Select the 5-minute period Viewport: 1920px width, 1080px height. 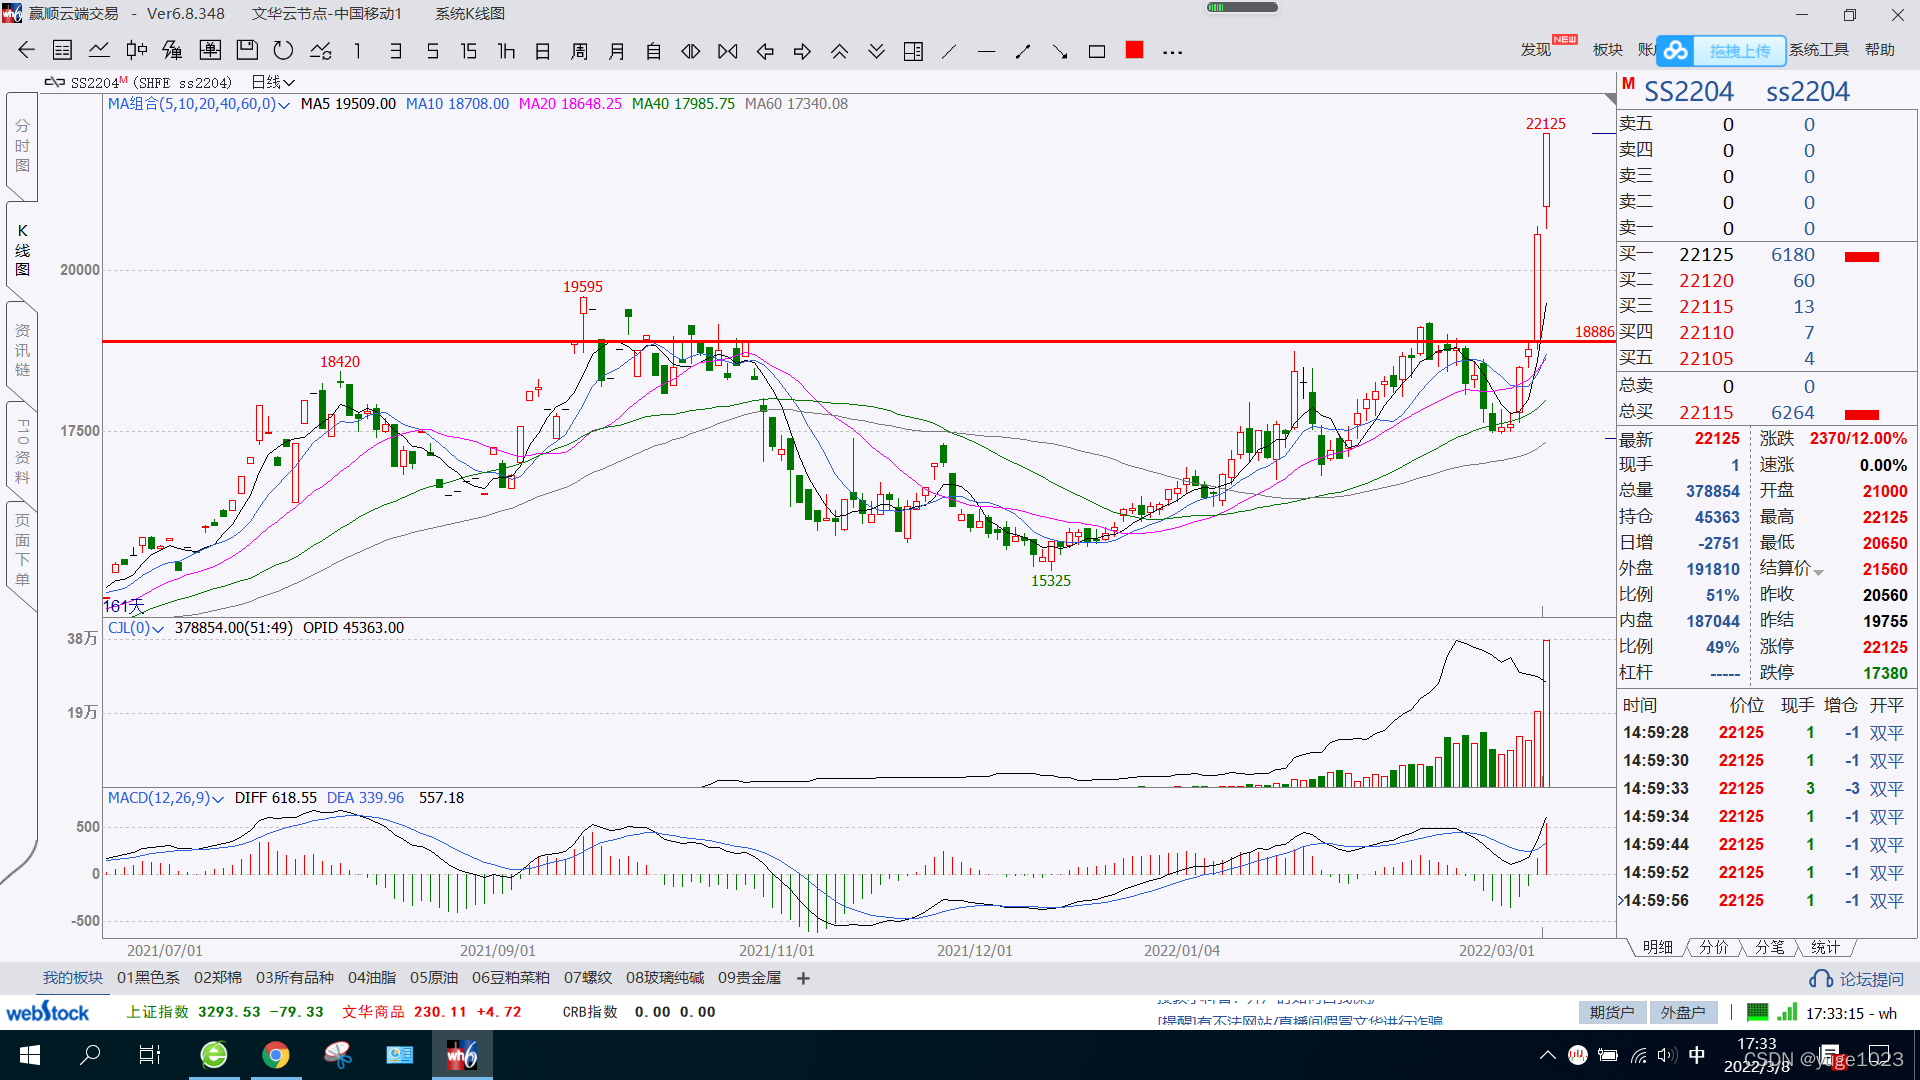pos(432,51)
